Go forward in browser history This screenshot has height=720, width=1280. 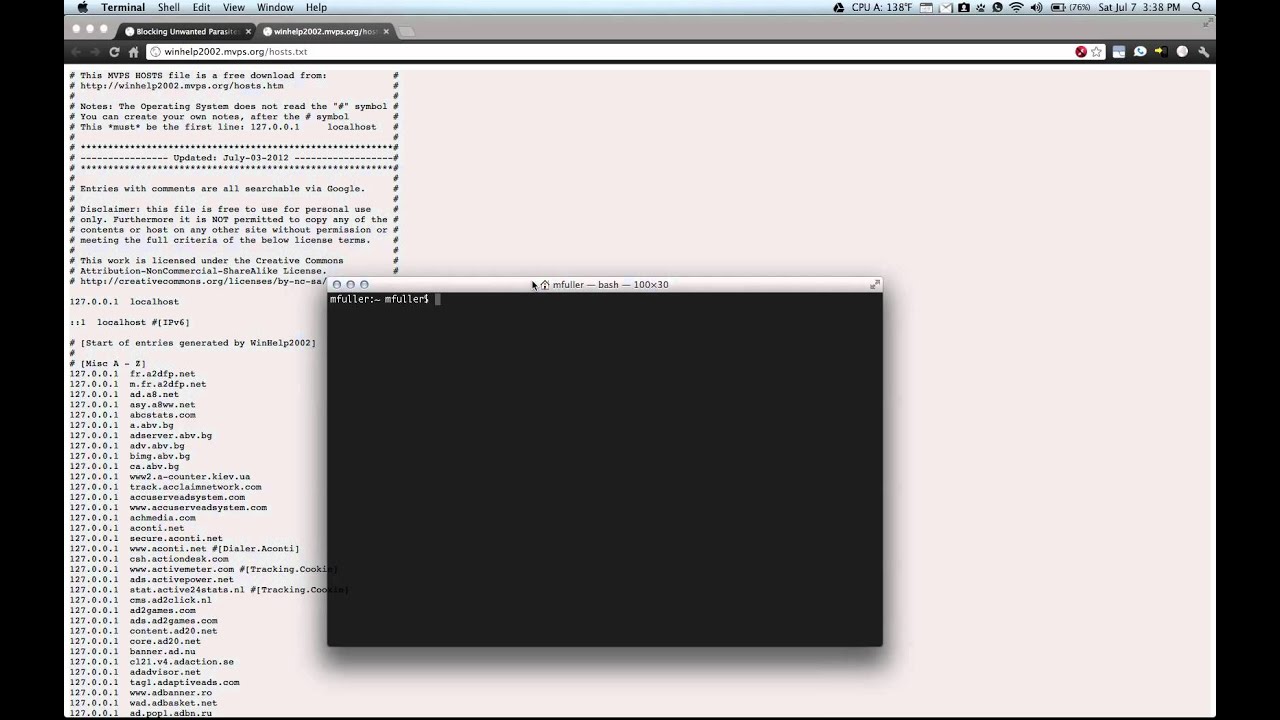click(95, 51)
